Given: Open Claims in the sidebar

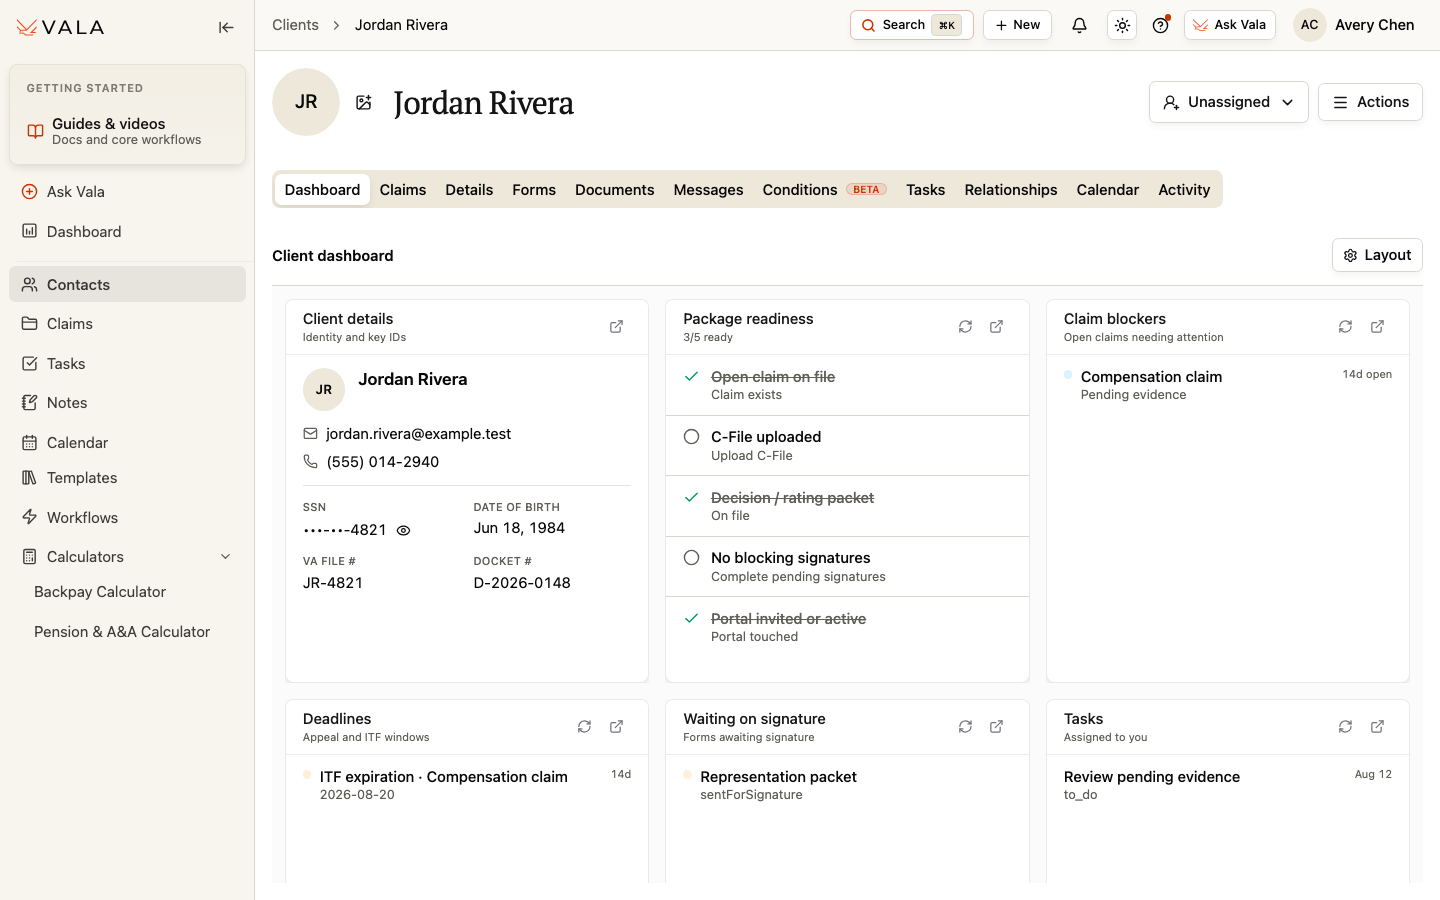Looking at the screenshot, I should [x=127, y=324].
